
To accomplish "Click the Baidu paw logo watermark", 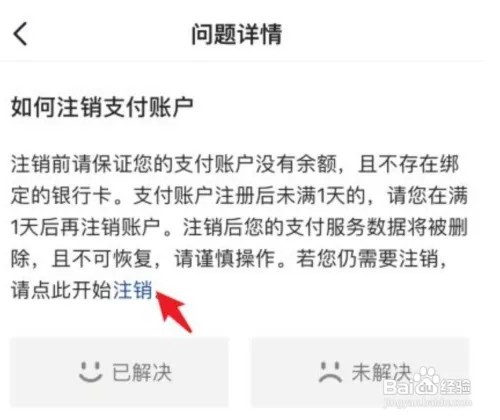I will pyautogui.click(x=426, y=379).
